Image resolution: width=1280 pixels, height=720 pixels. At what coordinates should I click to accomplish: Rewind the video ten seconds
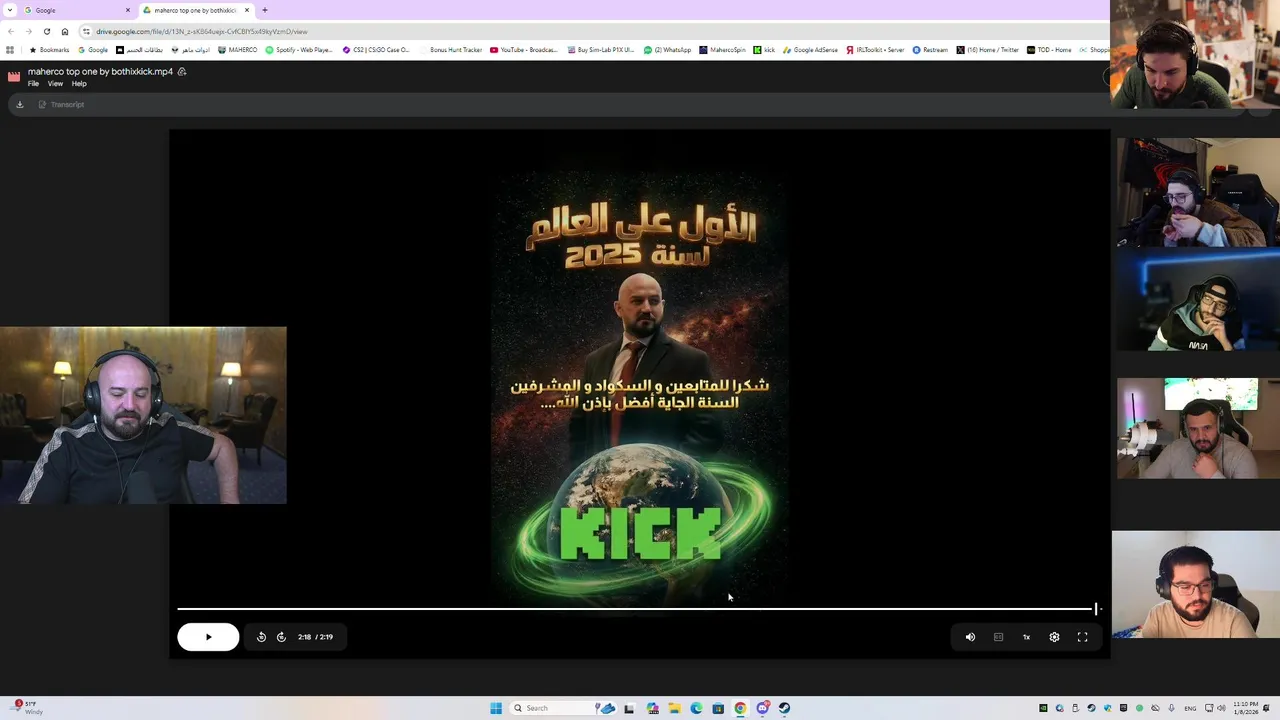pos(261,637)
